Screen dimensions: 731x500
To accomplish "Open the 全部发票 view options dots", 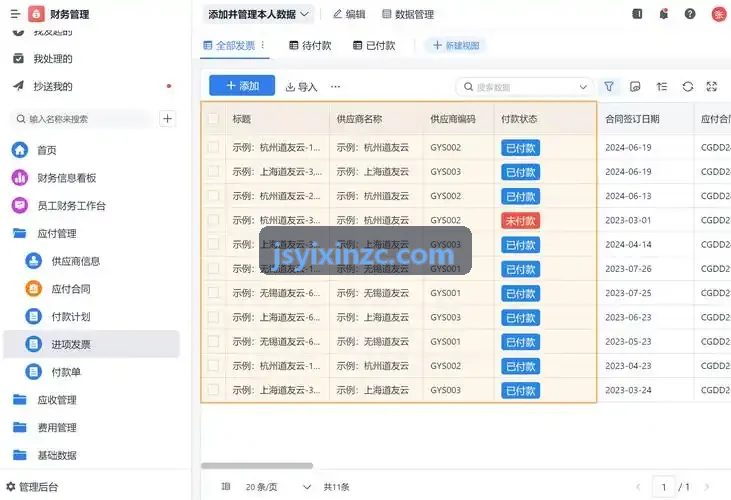I will (263, 45).
